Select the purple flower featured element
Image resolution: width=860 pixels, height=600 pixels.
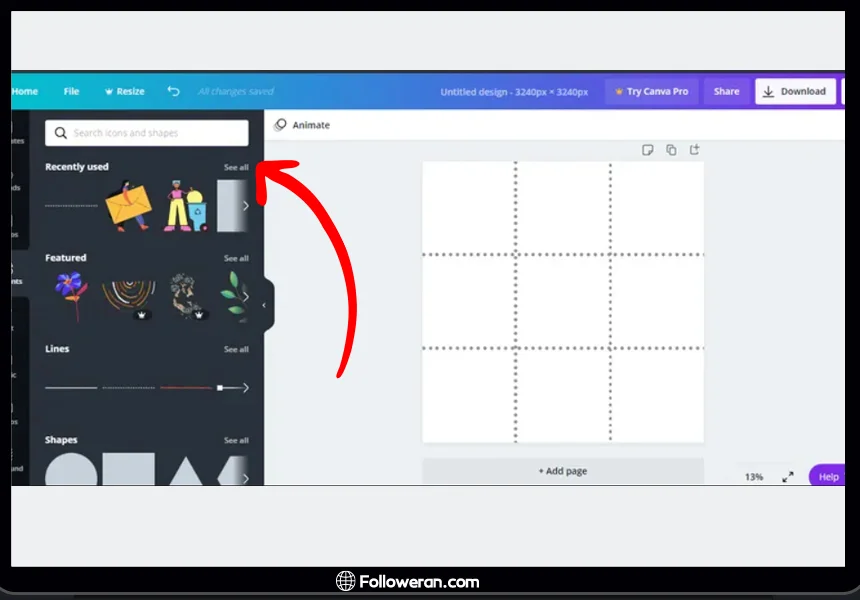point(70,296)
